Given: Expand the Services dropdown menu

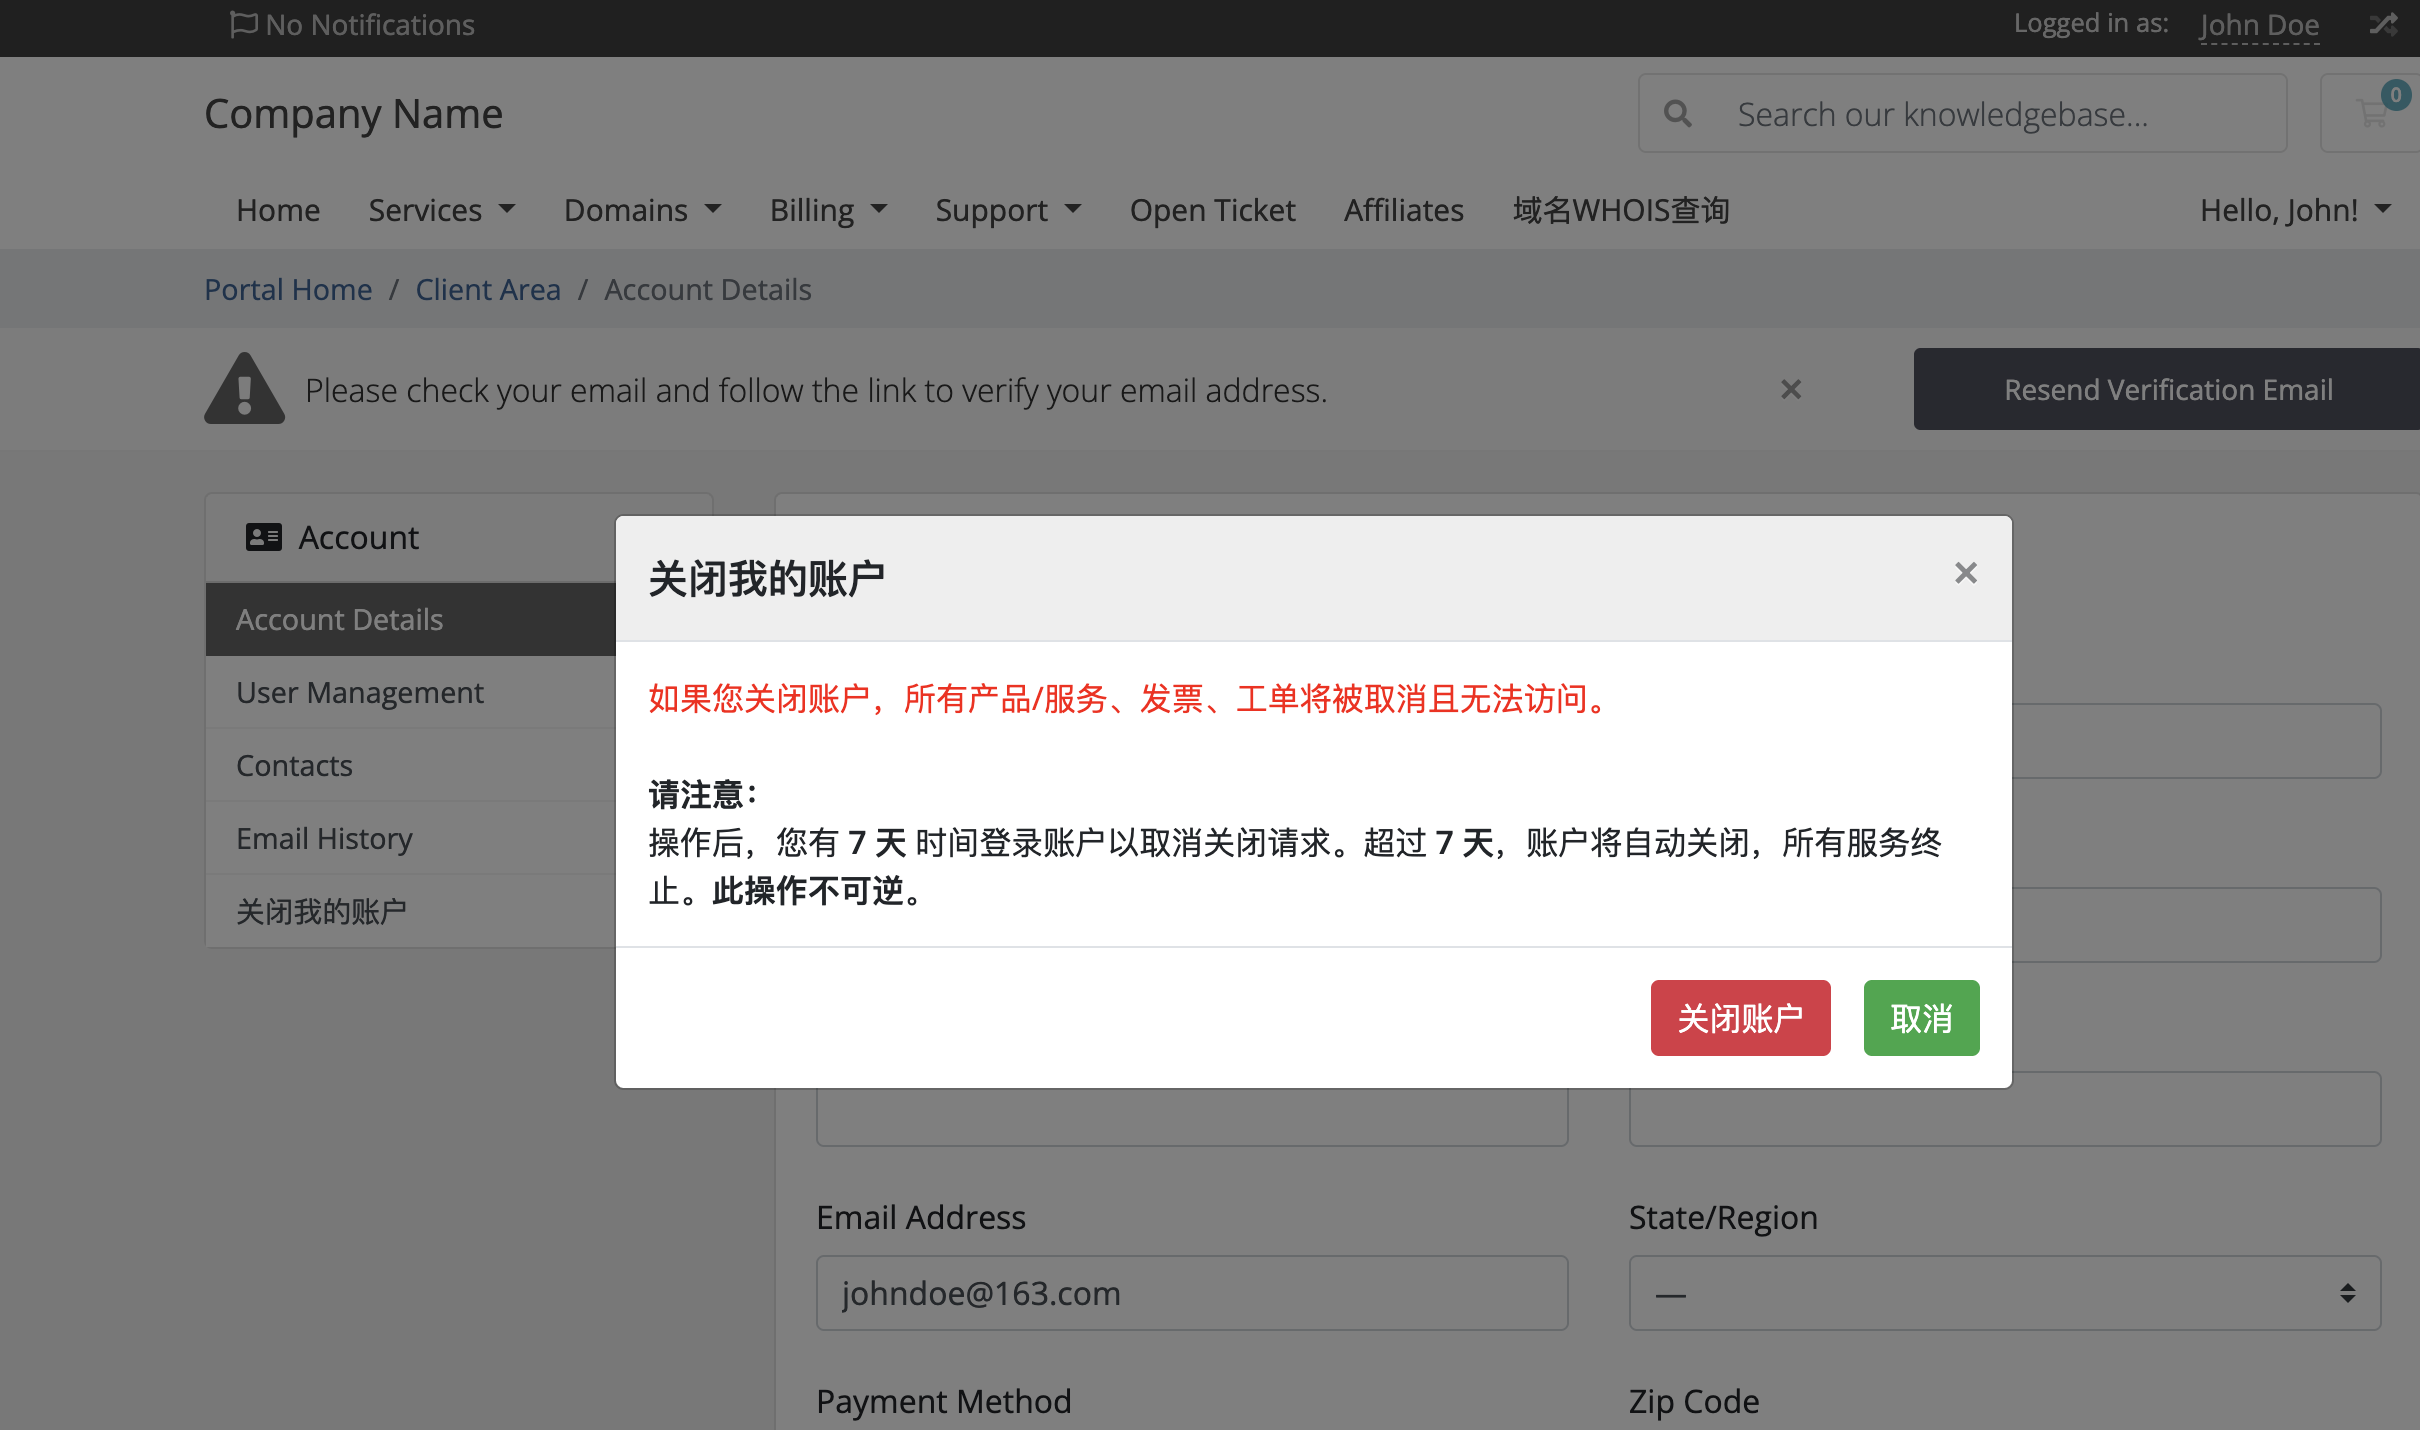Looking at the screenshot, I should pos(441,210).
